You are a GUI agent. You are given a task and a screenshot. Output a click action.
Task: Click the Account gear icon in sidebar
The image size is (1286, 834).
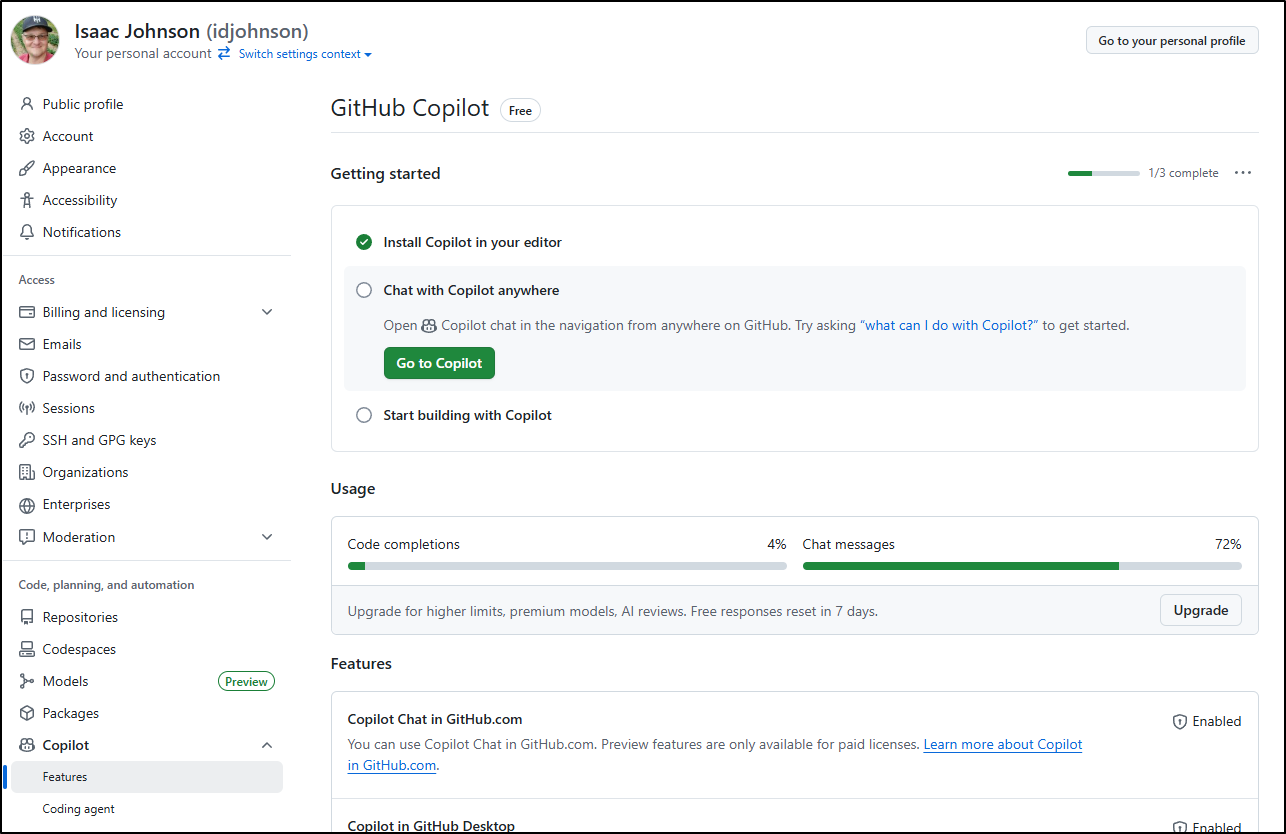[x=27, y=136]
